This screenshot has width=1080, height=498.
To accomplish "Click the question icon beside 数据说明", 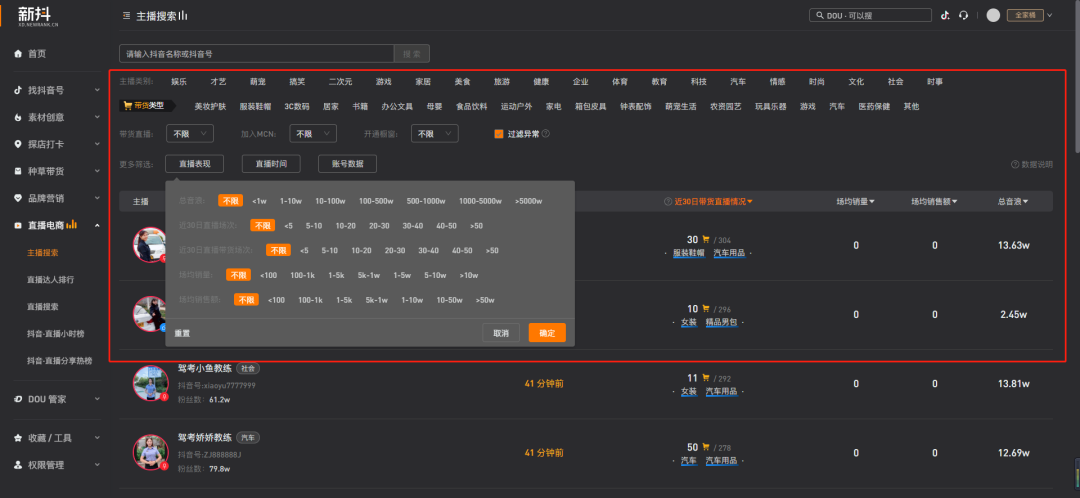I will tap(1015, 165).
